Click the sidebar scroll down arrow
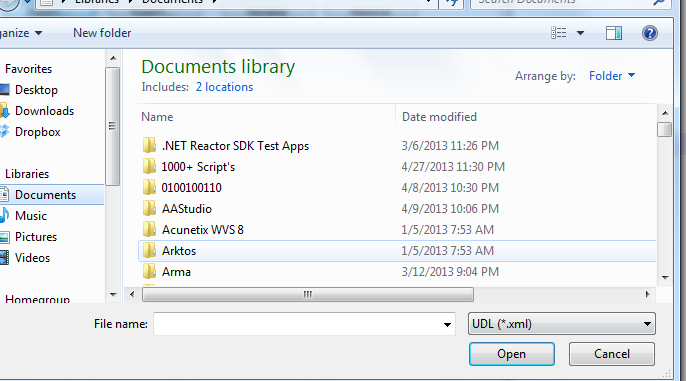 [113, 295]
